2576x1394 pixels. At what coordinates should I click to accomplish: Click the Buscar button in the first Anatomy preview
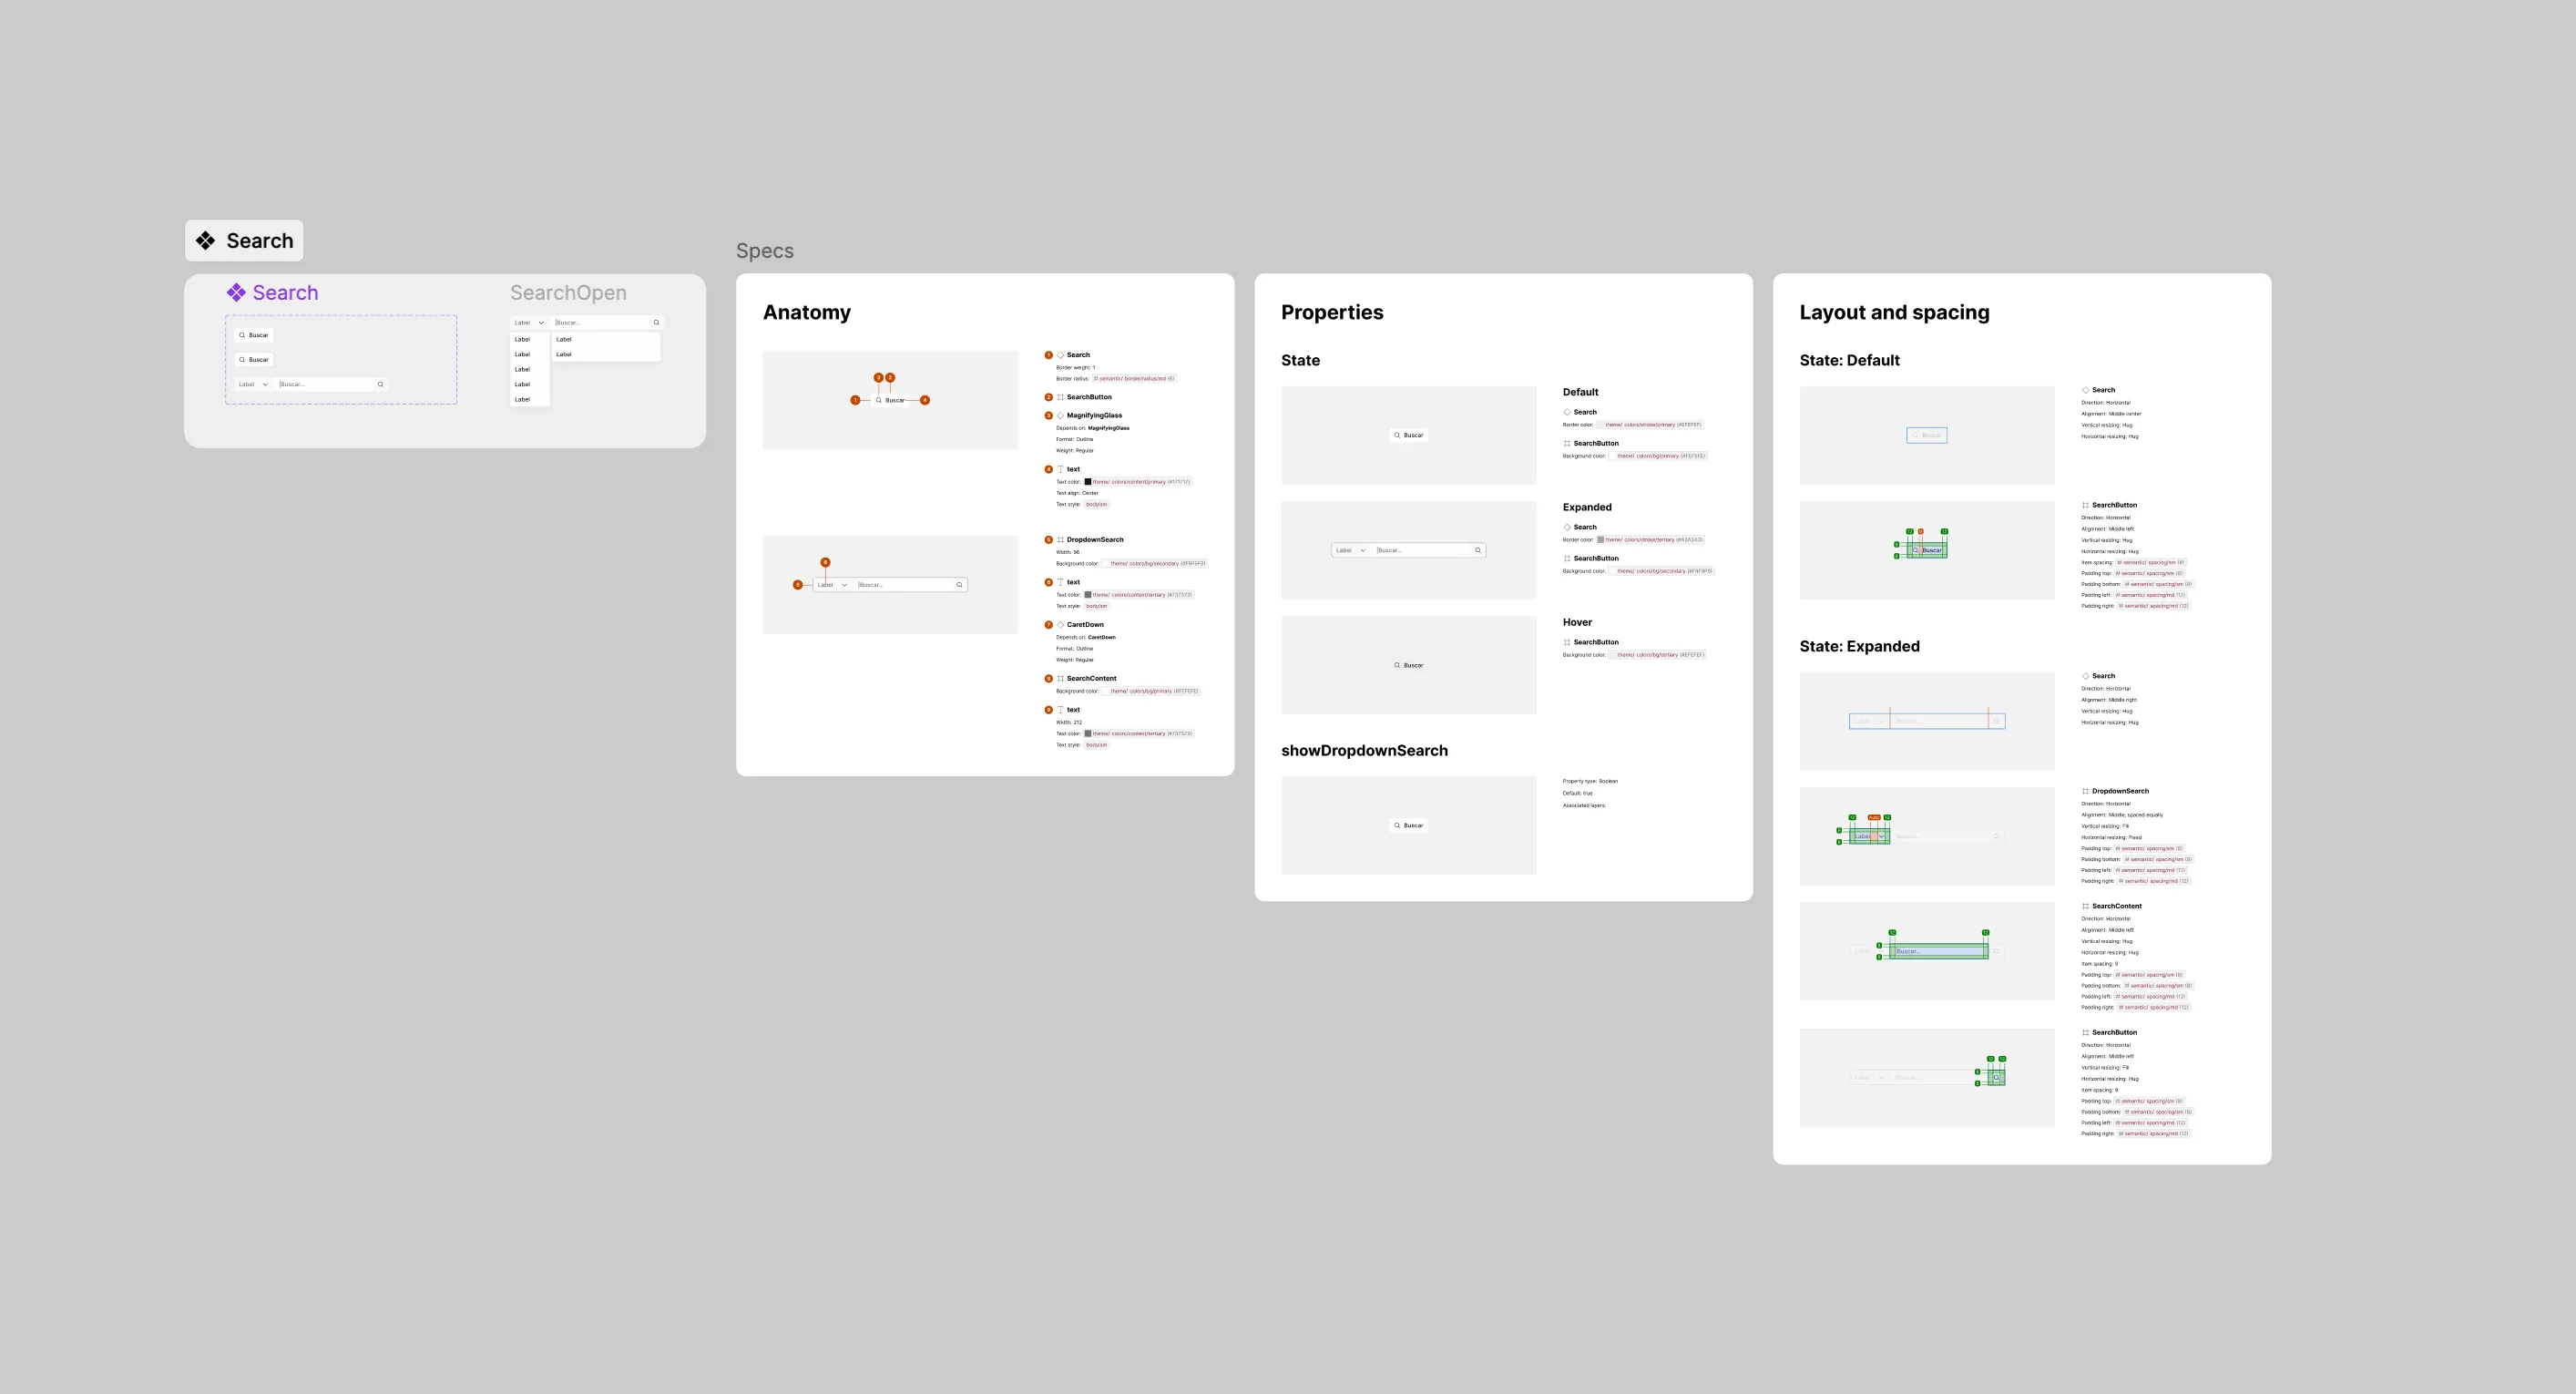[890, 400]
